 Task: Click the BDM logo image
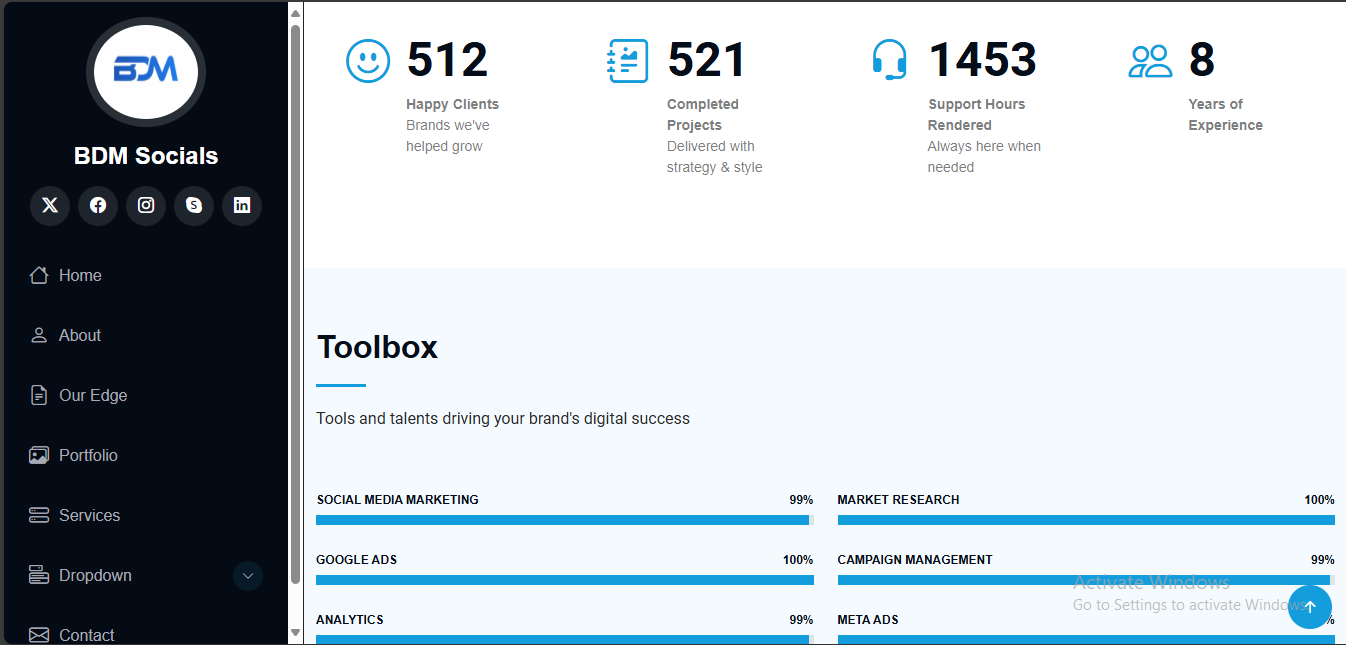click(146, 71)
